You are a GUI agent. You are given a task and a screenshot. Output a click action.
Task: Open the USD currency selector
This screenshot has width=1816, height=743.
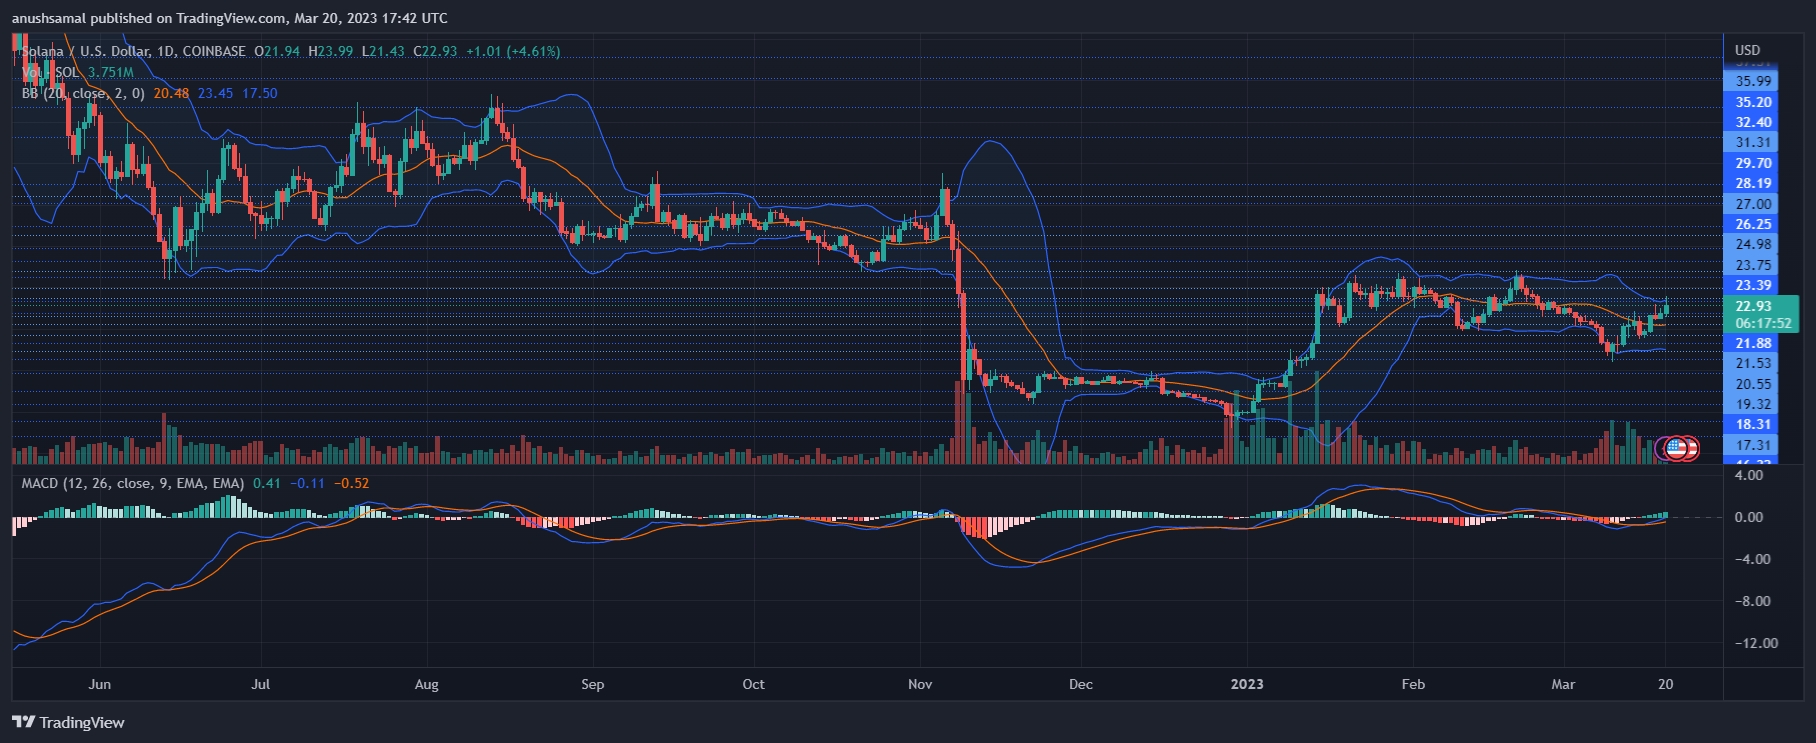1747,50
